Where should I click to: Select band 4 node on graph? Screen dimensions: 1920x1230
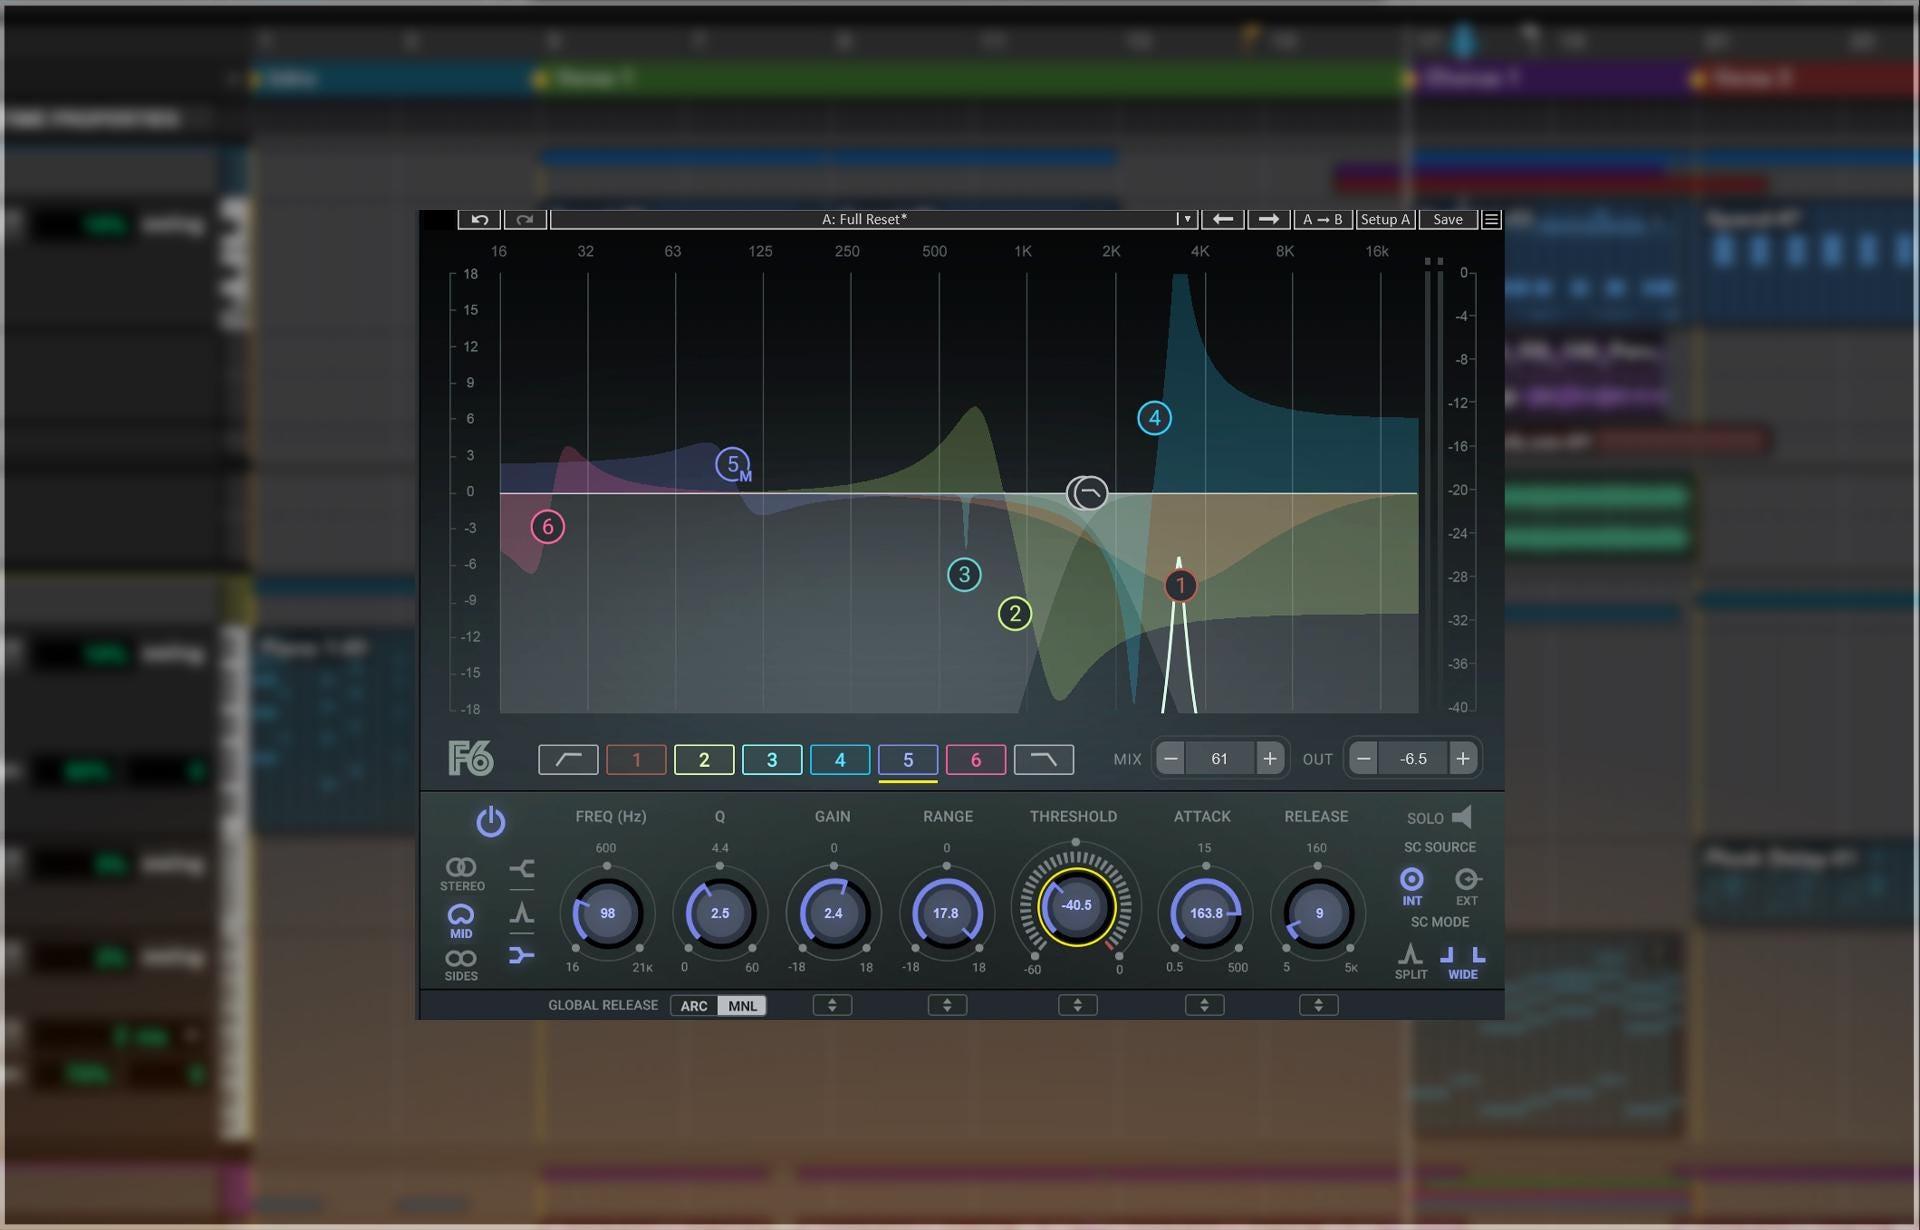[x=1154, y=418]
